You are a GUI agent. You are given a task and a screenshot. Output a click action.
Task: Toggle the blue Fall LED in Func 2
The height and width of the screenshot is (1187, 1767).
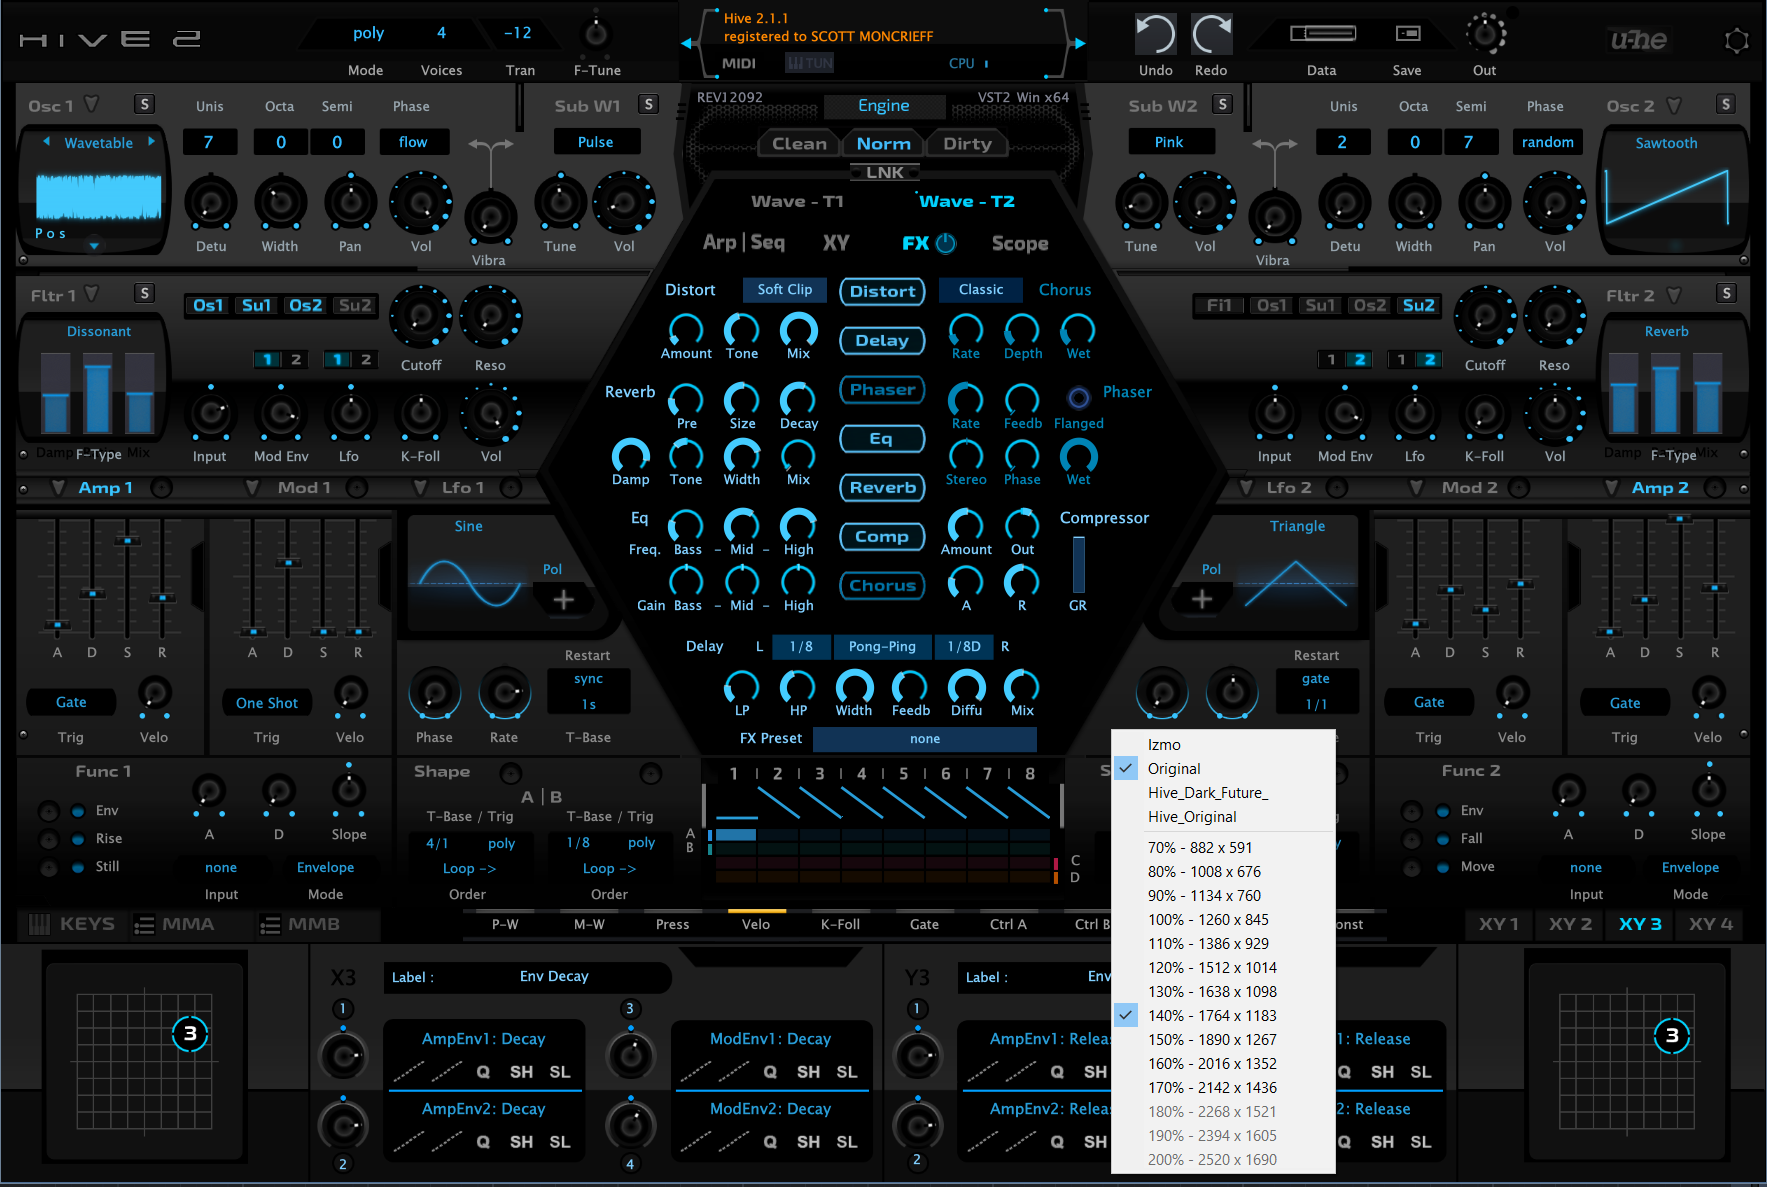tap(1443, 839)
